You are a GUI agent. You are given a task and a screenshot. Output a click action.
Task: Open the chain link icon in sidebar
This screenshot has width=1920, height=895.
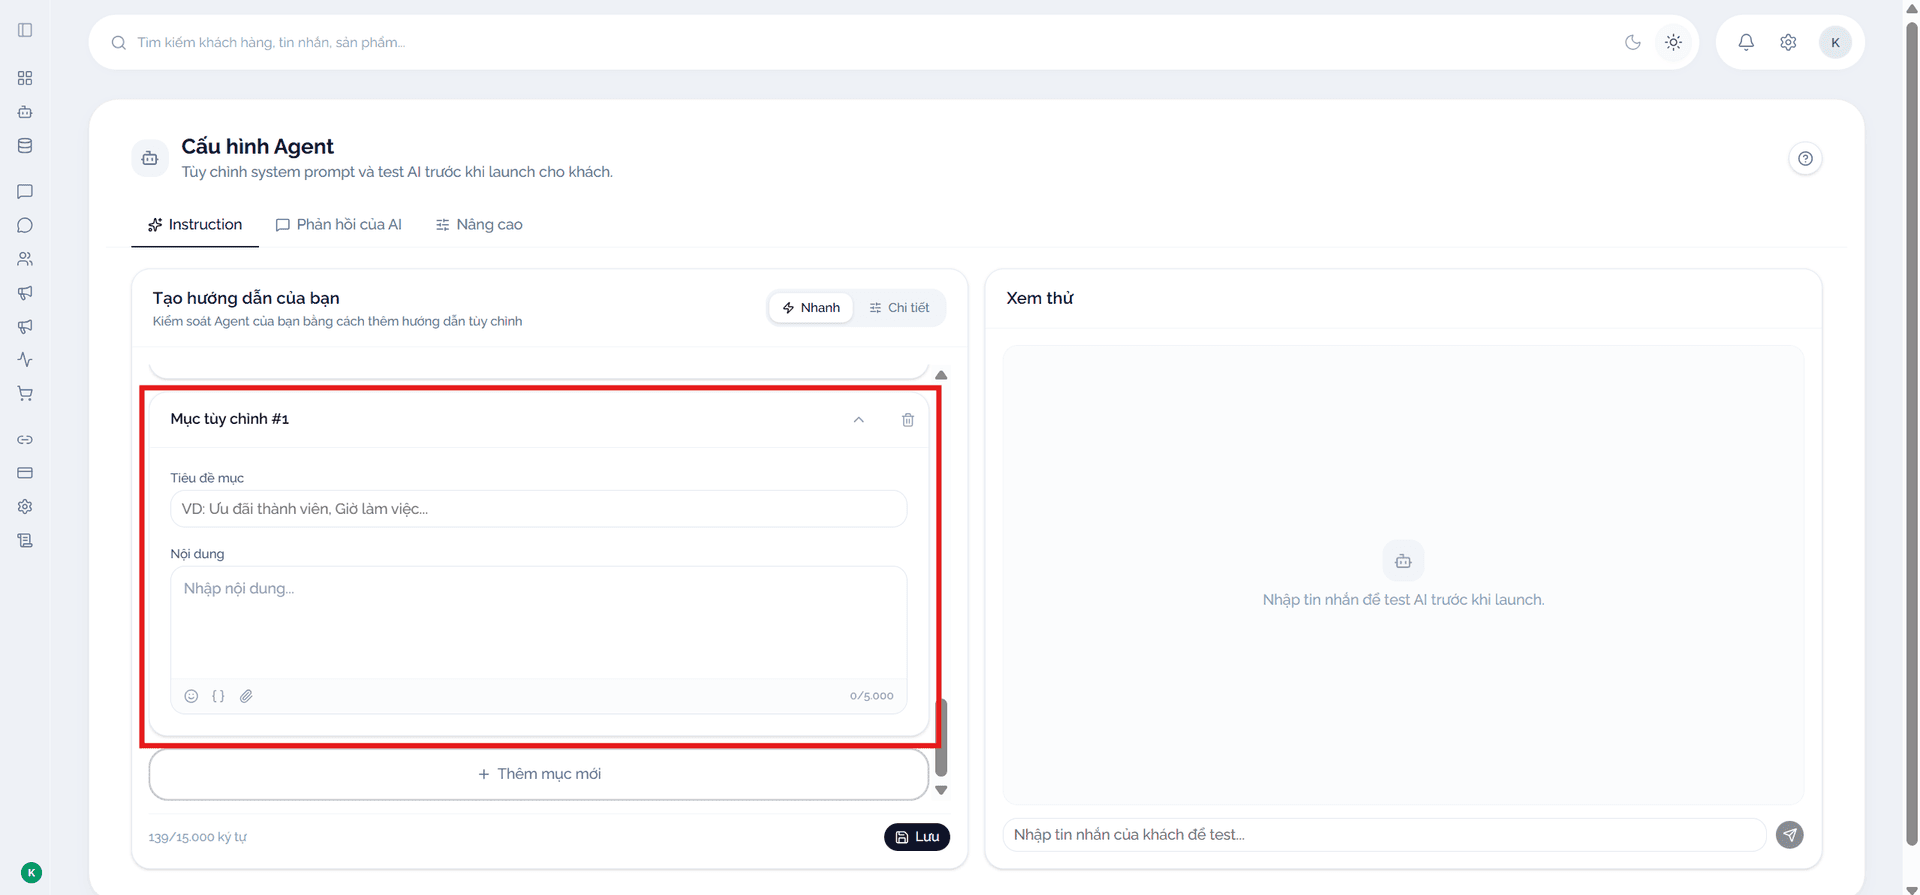point(25,440)
